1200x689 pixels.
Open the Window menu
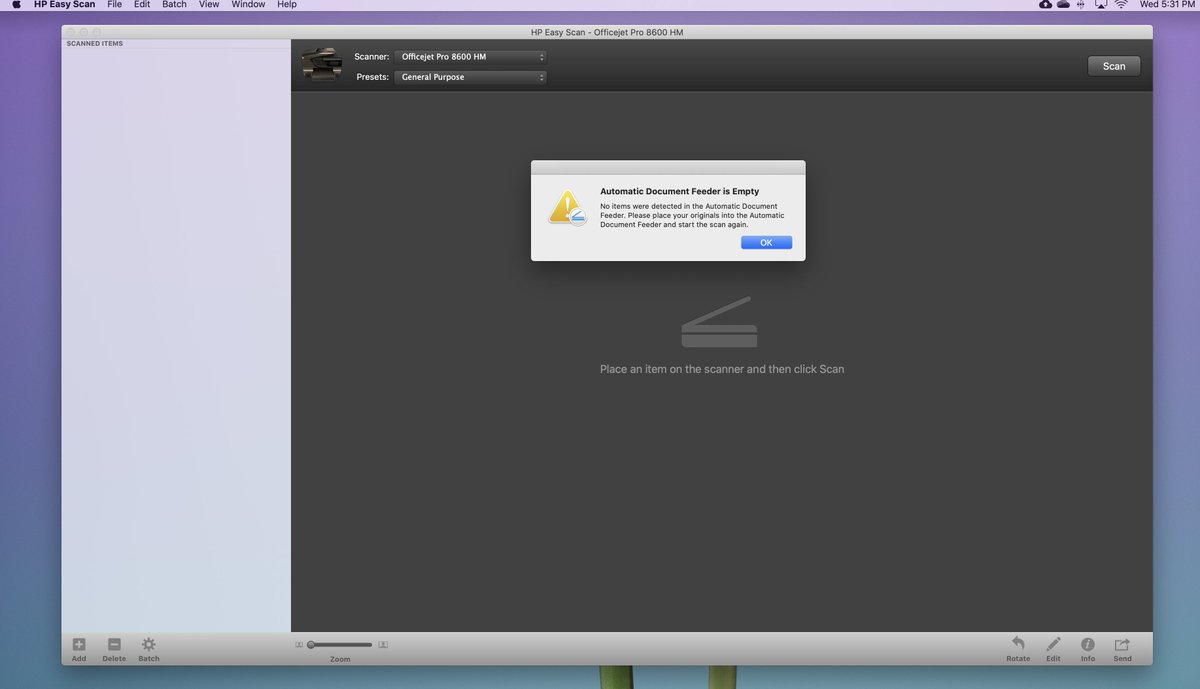(248, 5)
